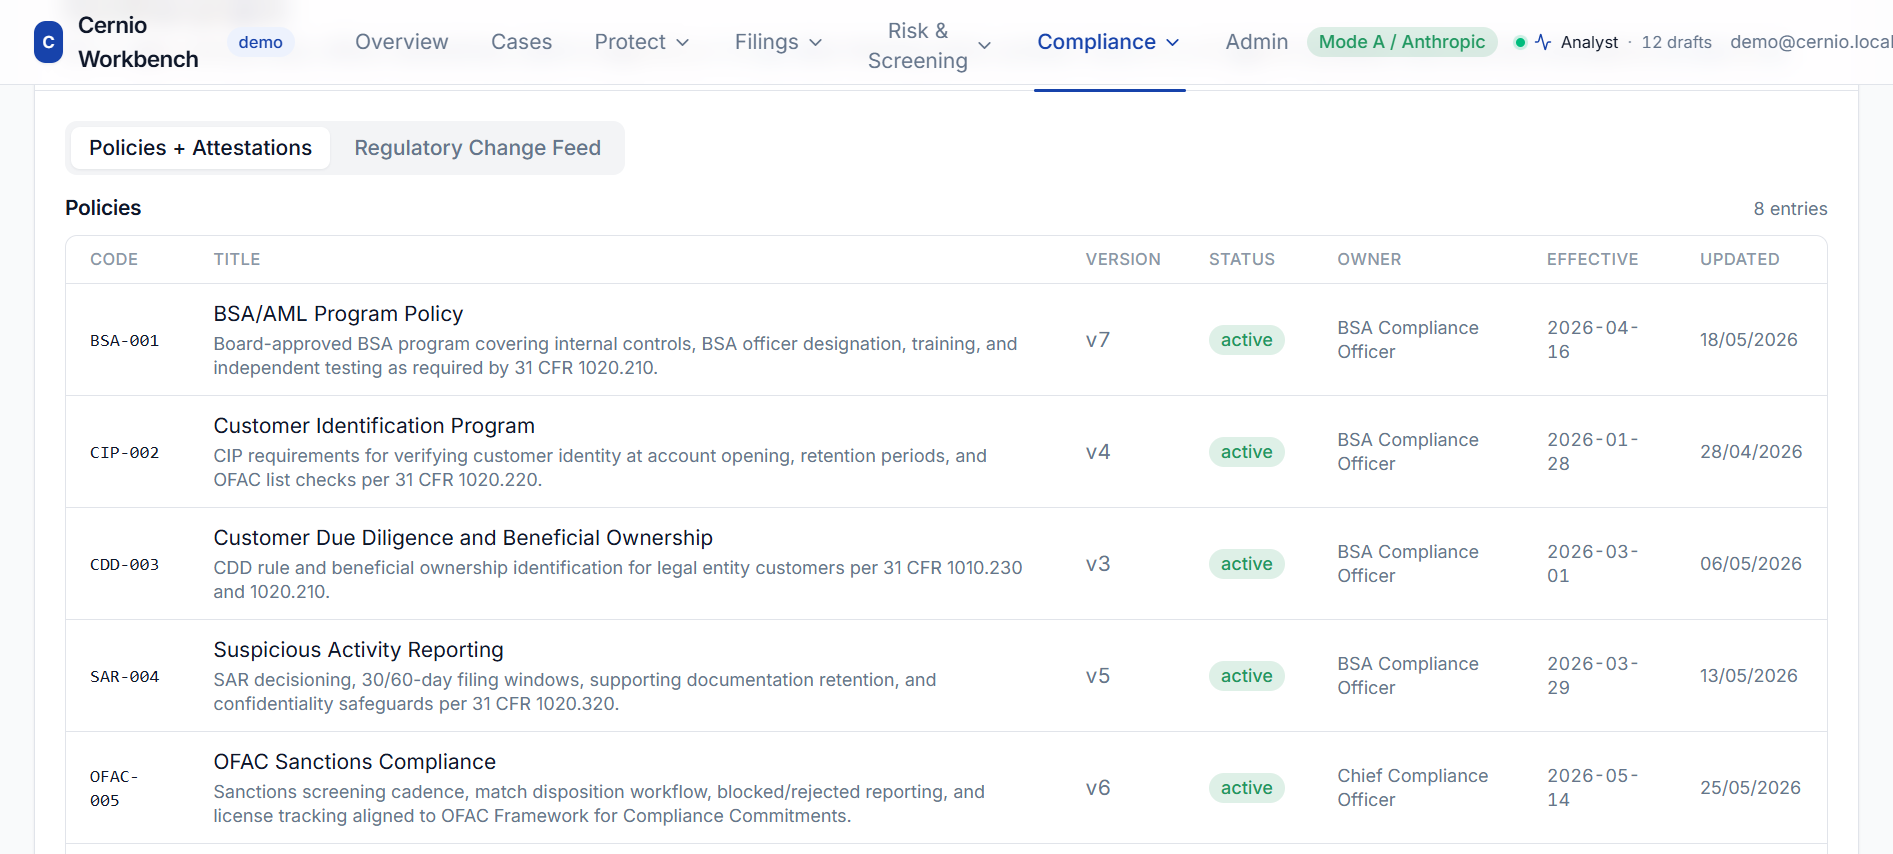Open the BSA/AML Program Policy row
Screen dimensions: 1893x854
946,340
